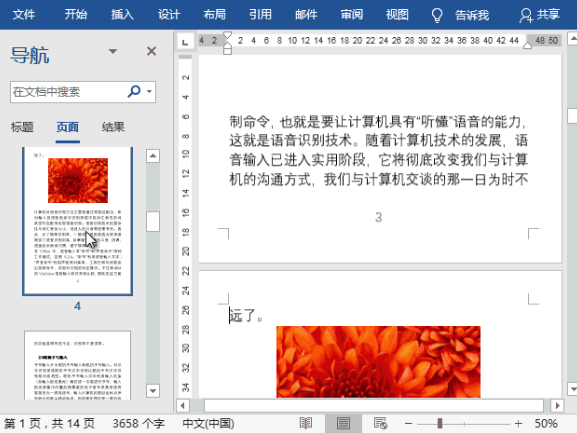This screenshot has width=577, height=433.
Task: Close the 导航 navigation pane
Action: click(x=152, y=51)
